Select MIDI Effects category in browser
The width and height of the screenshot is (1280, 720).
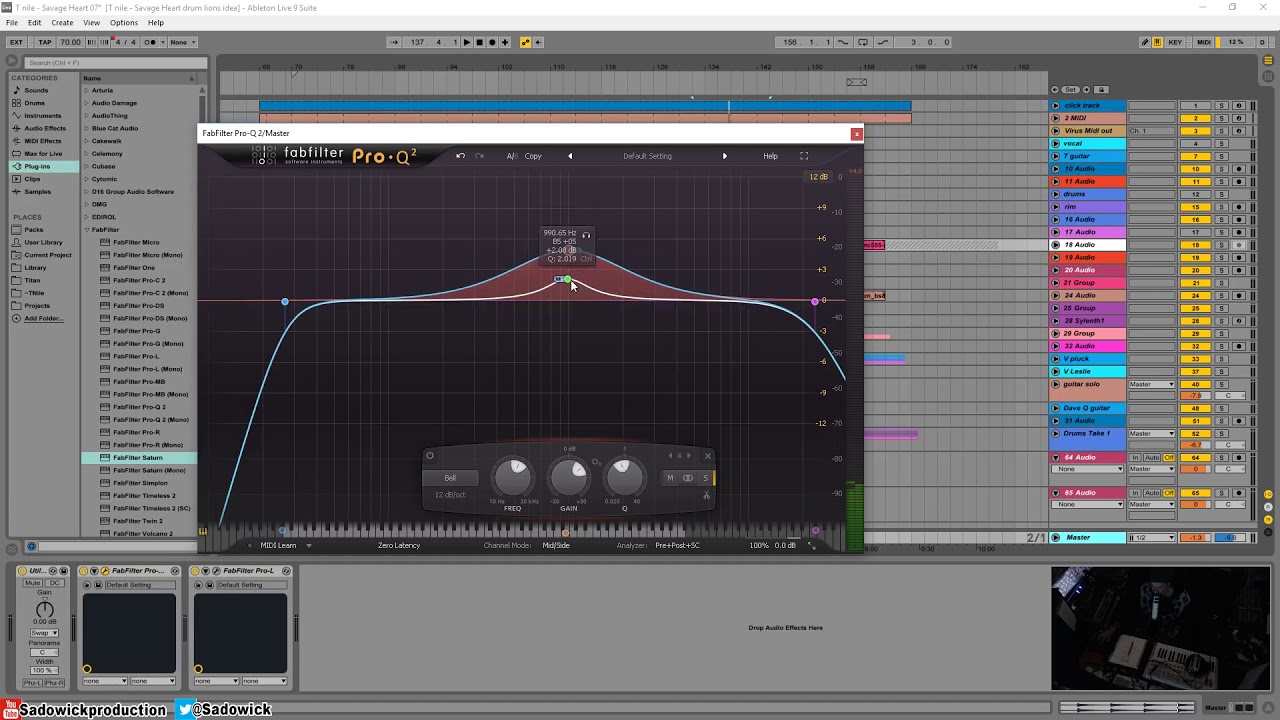pyautogui.click(x=43, y=141)
